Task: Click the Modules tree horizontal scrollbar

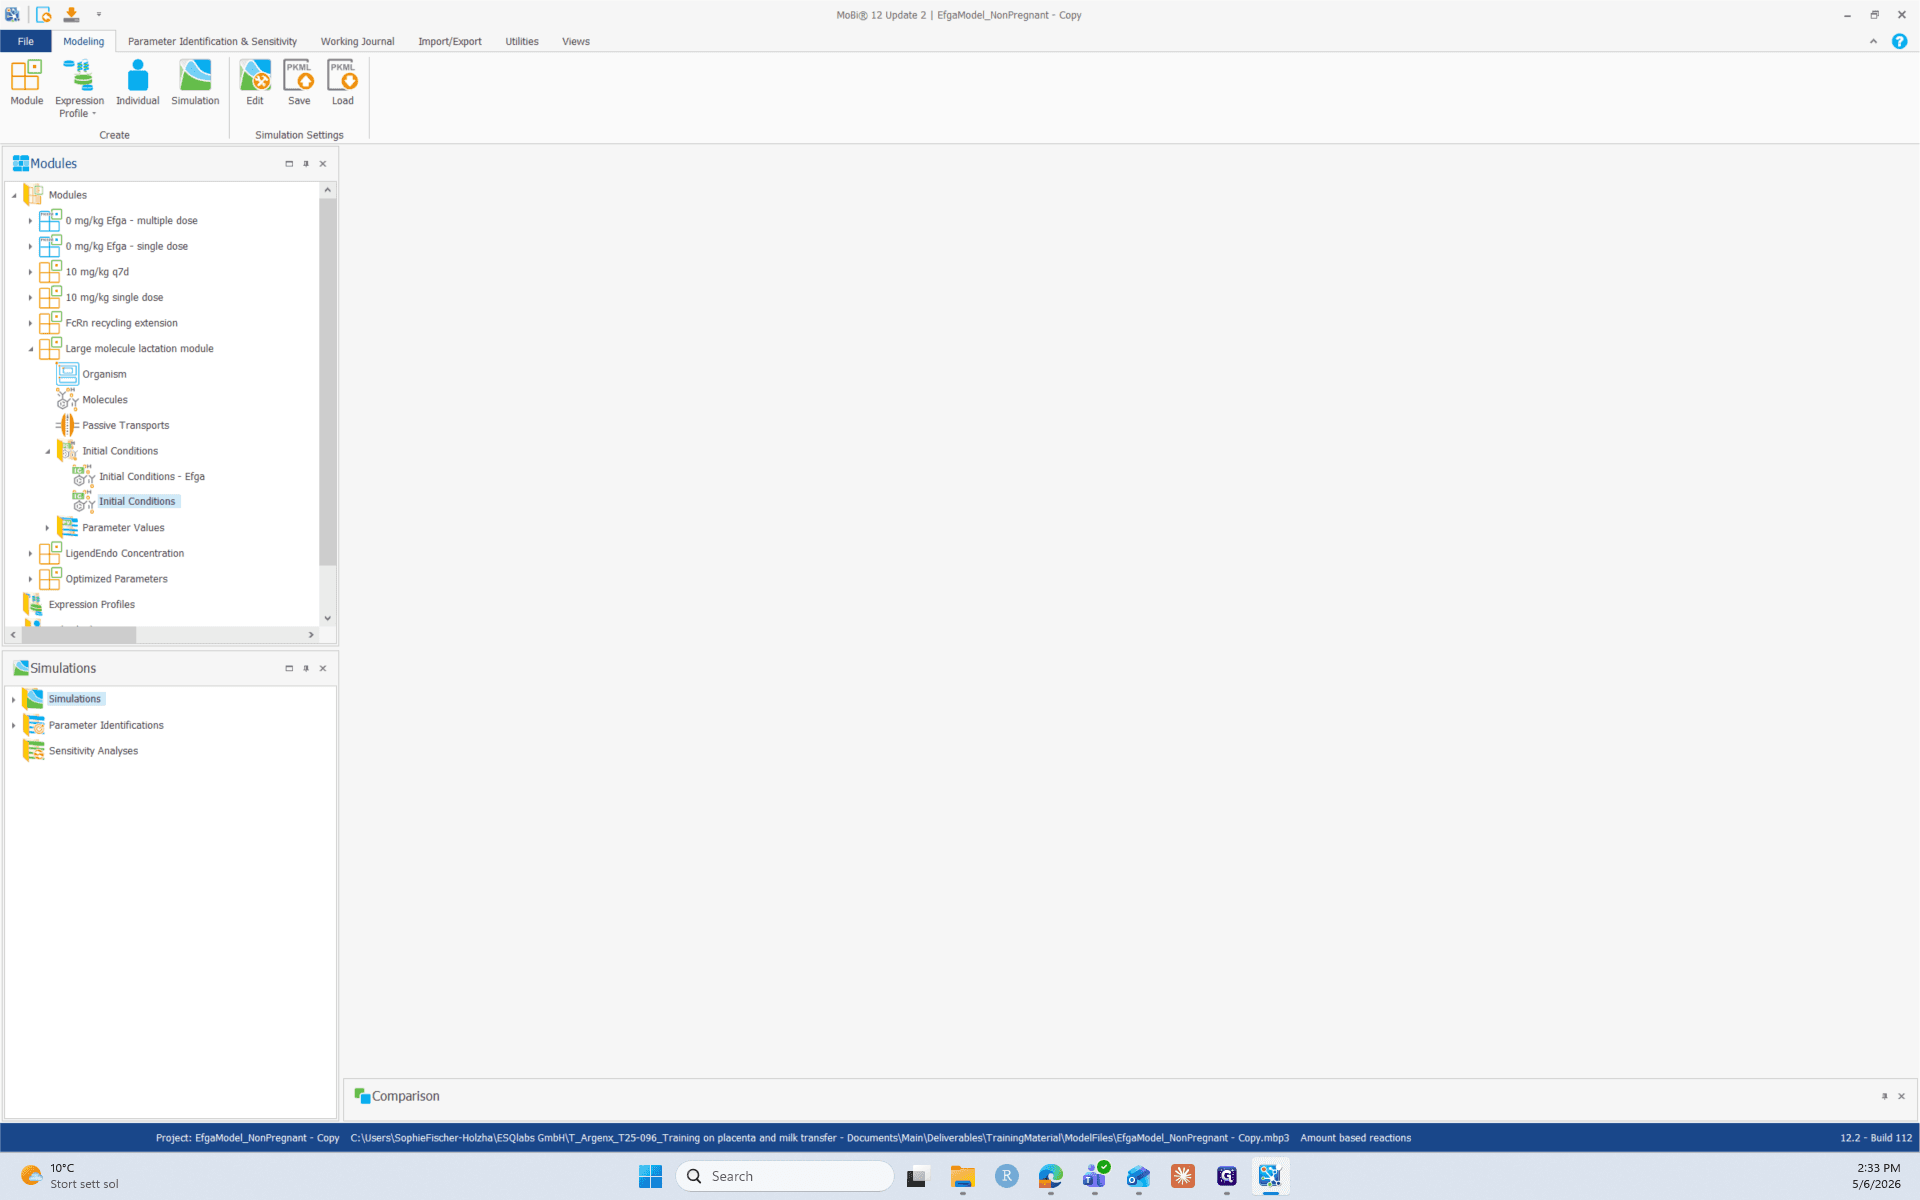Action: 79,635
